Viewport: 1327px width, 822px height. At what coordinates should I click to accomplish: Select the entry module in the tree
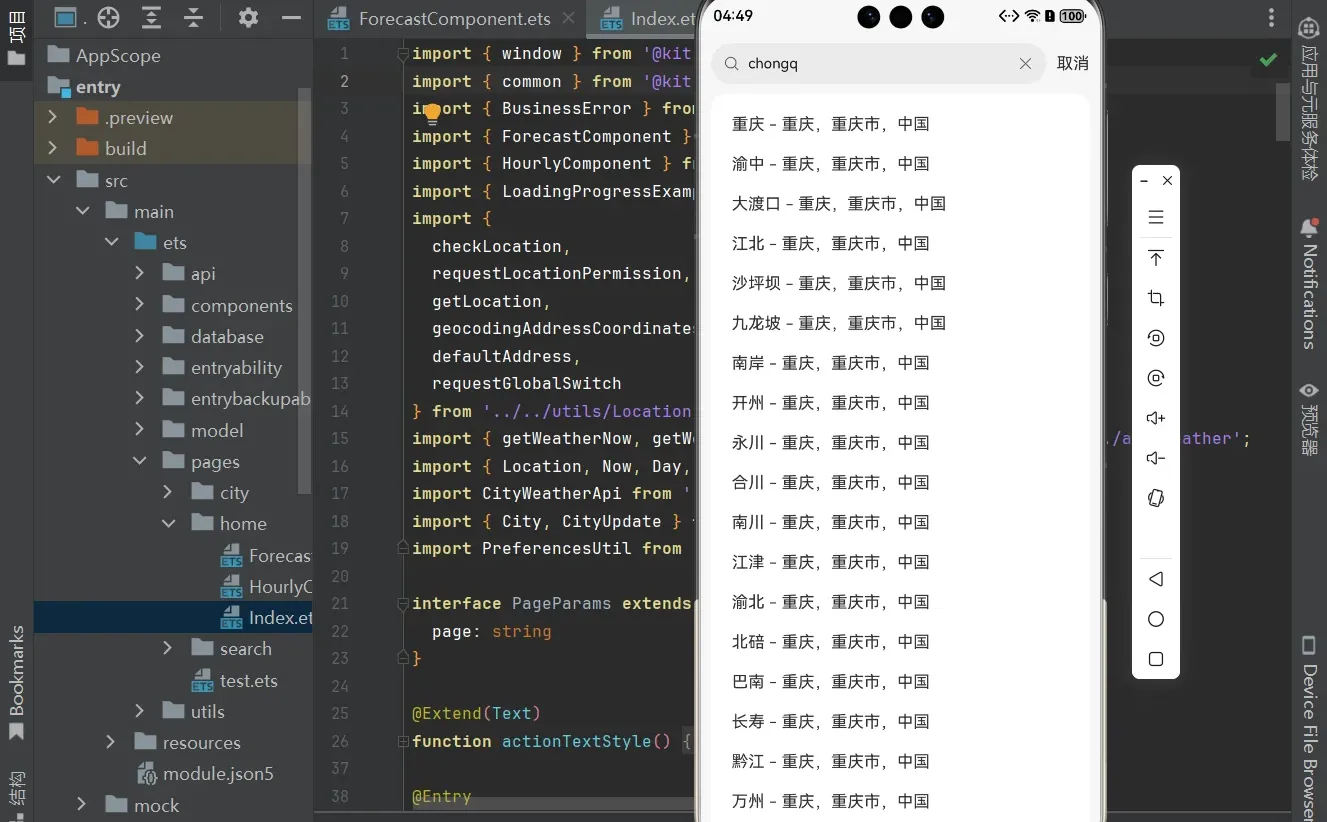click(x=84, y=87)
